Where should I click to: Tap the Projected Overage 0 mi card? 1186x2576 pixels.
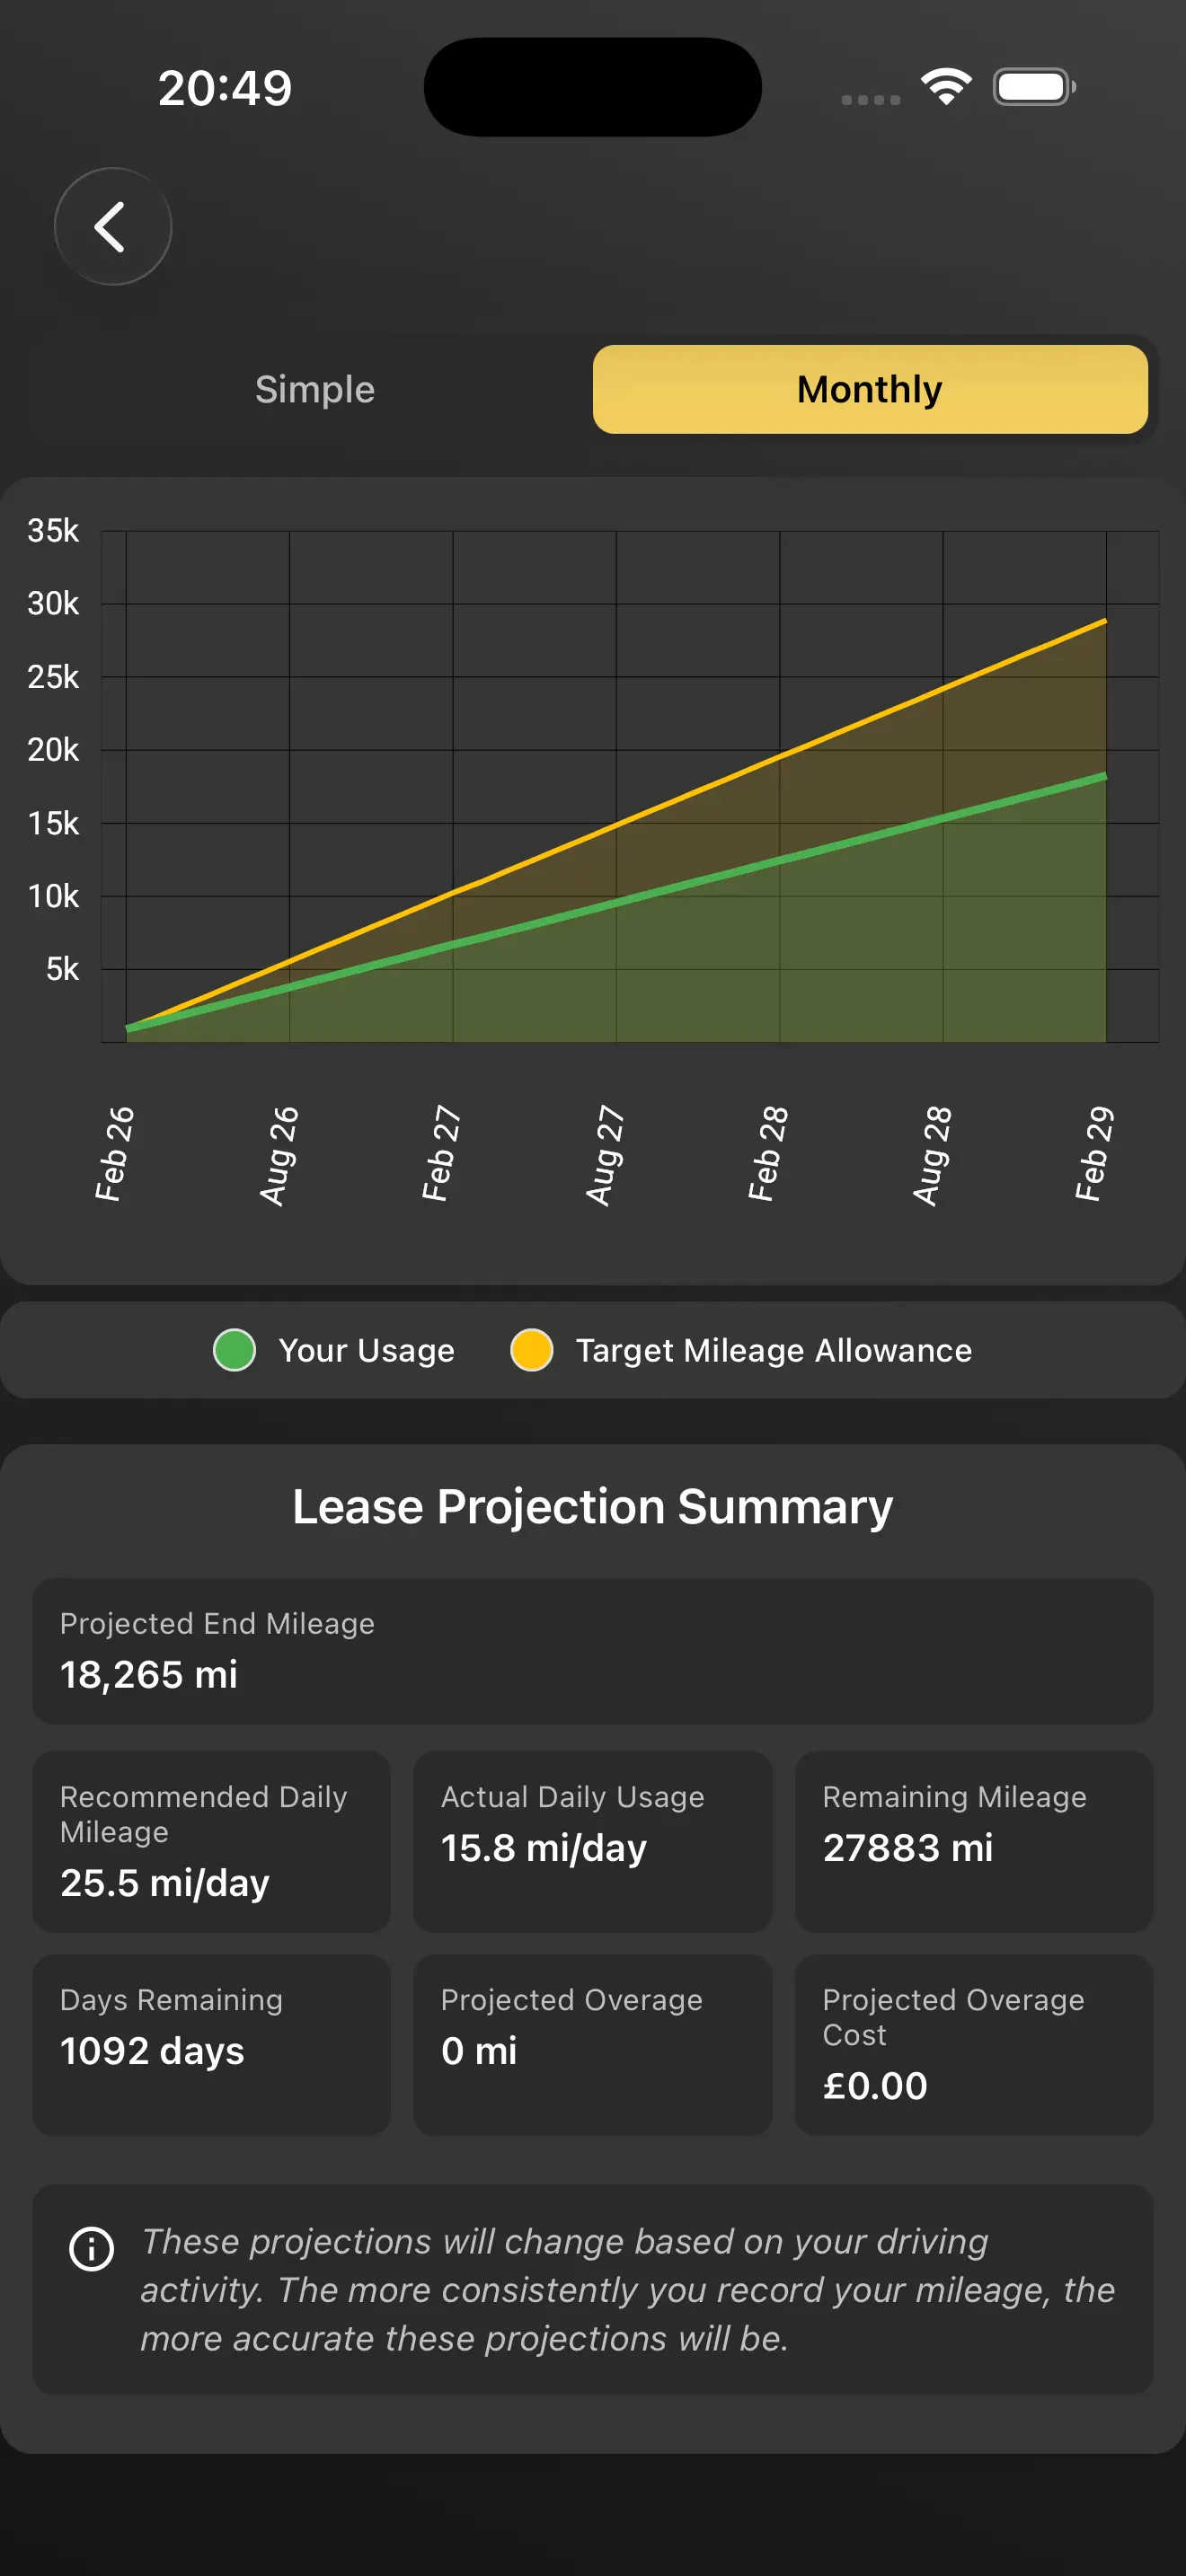point(592,2044)
